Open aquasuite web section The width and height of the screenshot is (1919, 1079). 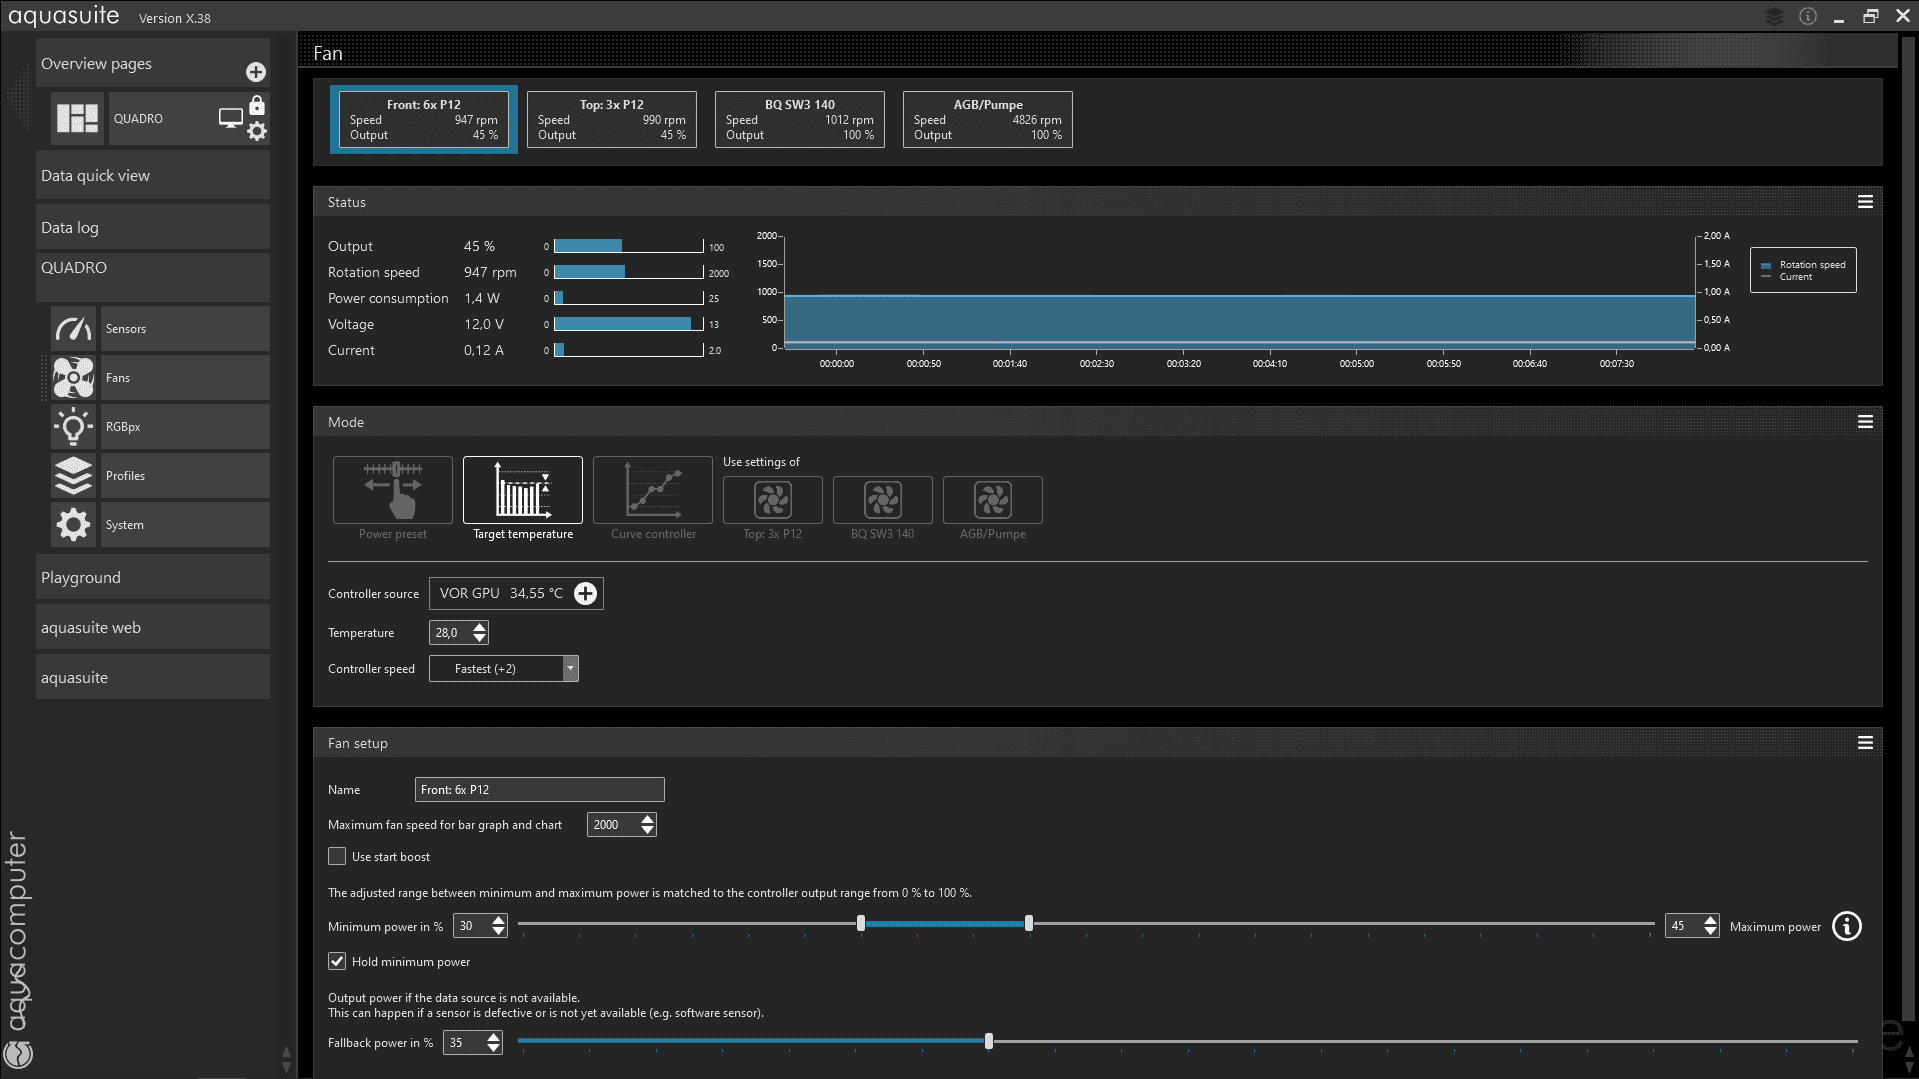point(153,628)
